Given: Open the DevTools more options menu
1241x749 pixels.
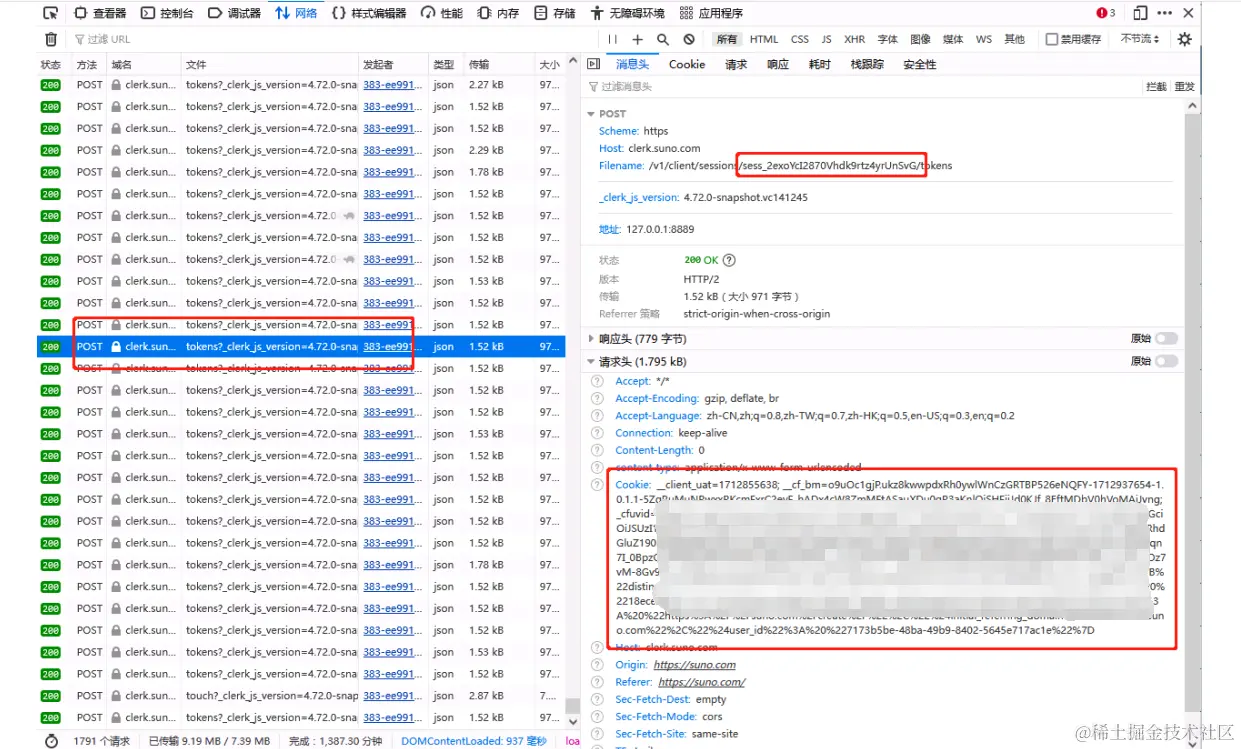Looking at the screenshot, I should pyautogui.click(x=1164, y=13).
